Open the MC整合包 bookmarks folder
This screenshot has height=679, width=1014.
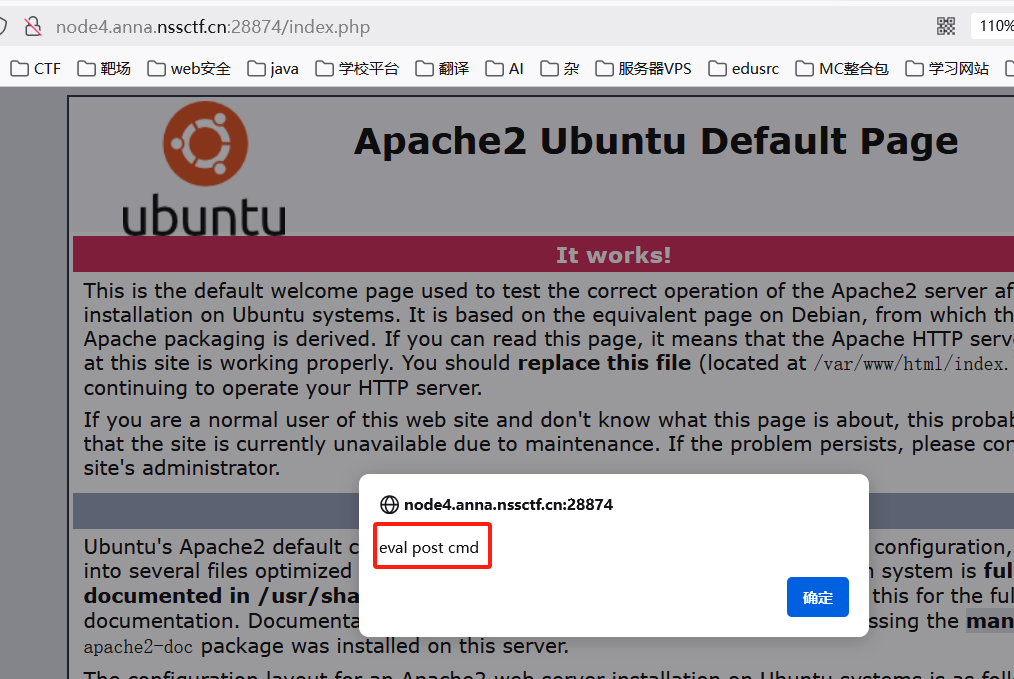point(842,69)
